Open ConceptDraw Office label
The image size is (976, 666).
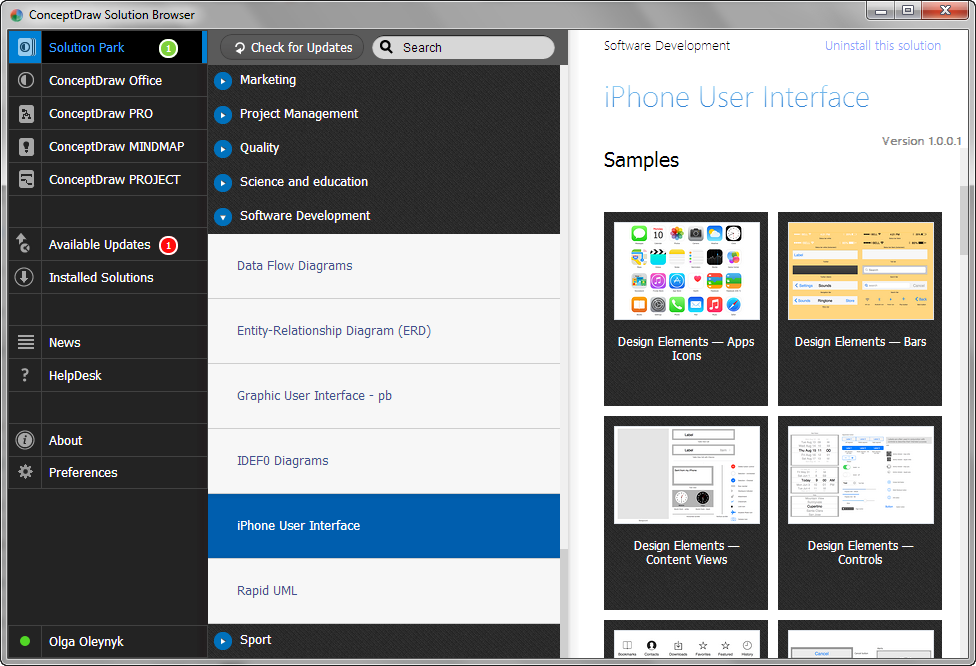click(x=105, y=80)
